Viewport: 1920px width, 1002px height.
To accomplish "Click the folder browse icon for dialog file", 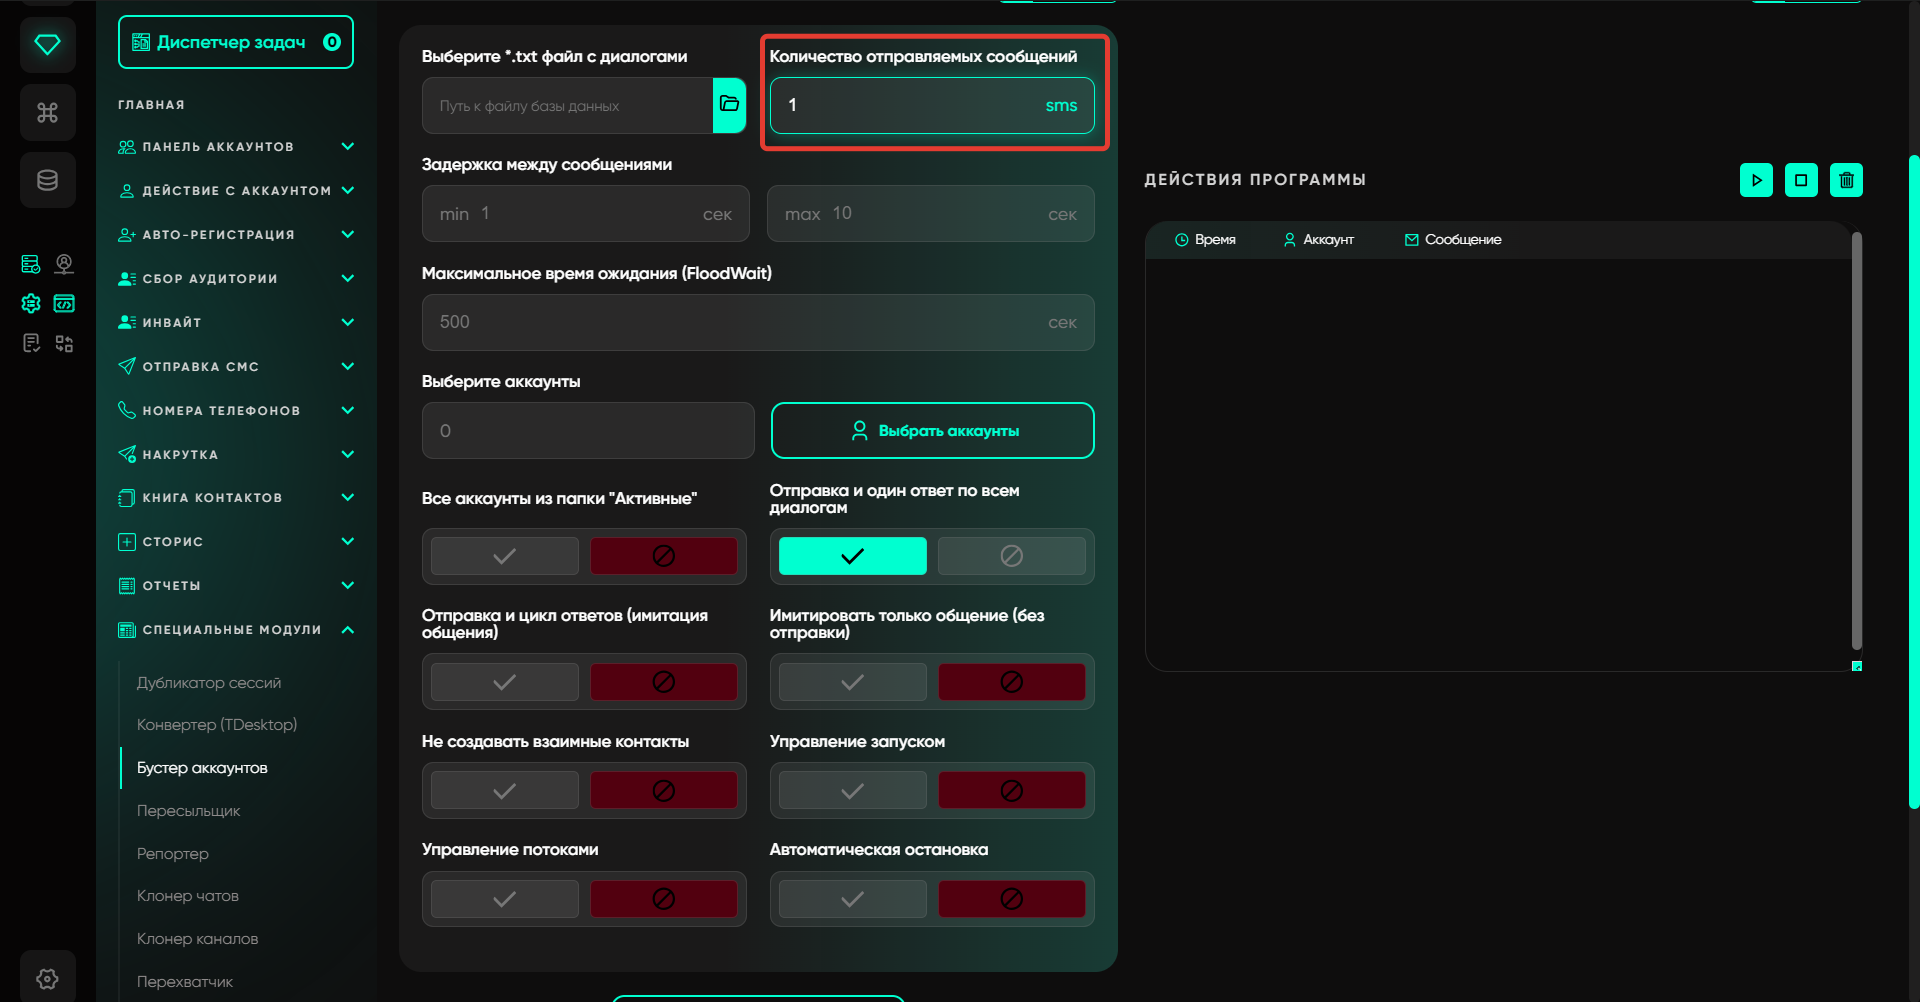I will tap(729, 105).
